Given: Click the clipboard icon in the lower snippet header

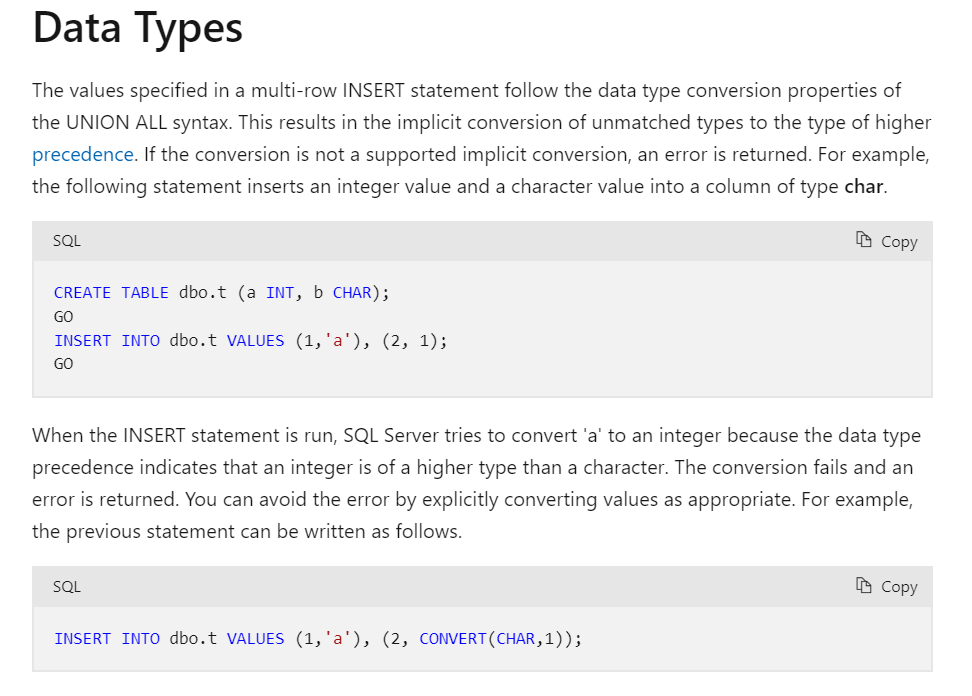Looking at the screenshot, I should [864, 587].
